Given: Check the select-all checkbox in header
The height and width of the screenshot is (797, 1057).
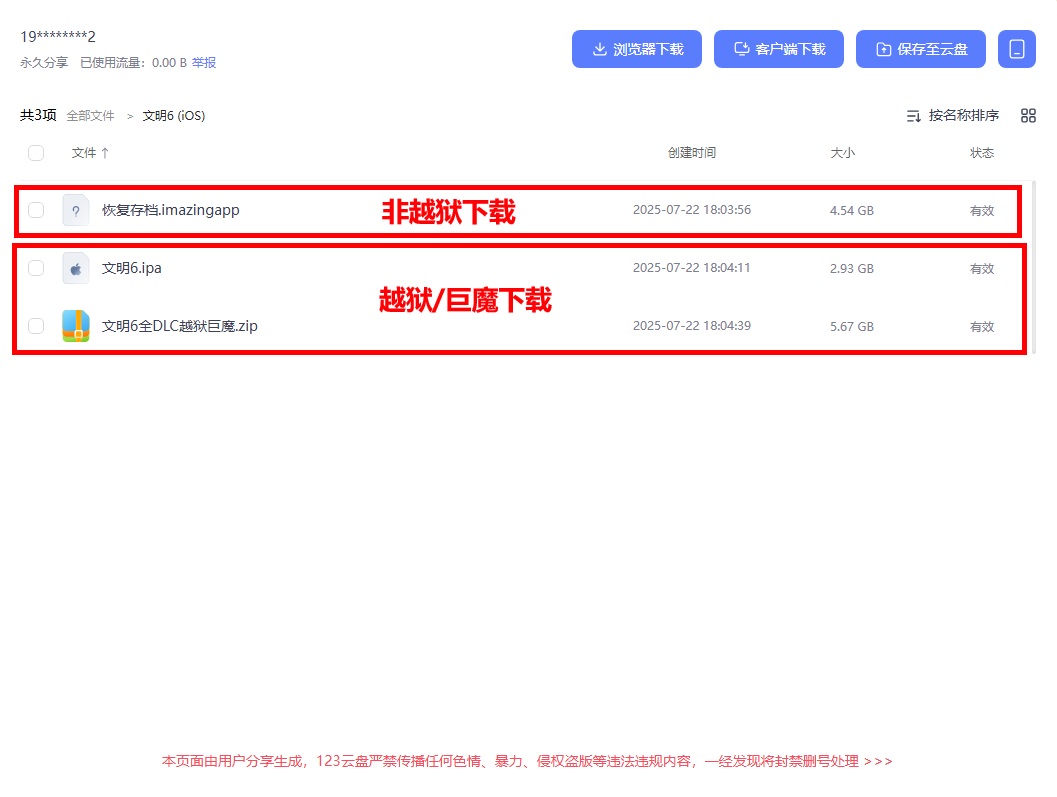Looking at the screenshot, I should tap(36, 153).
